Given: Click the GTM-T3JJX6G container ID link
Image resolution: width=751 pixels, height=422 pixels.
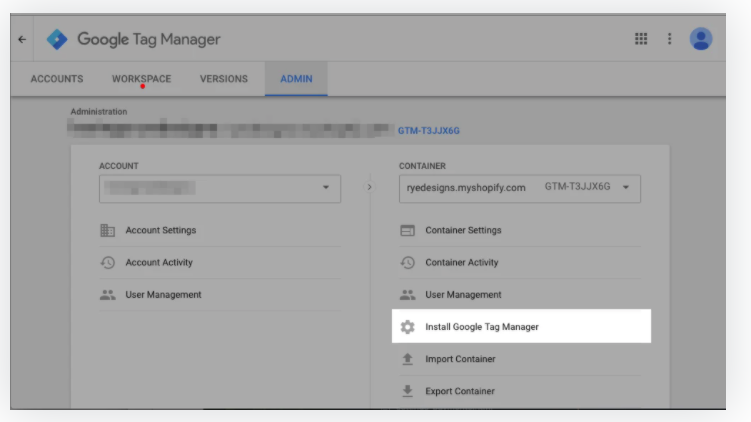Looking at the screenshot, I should (429, 131).
